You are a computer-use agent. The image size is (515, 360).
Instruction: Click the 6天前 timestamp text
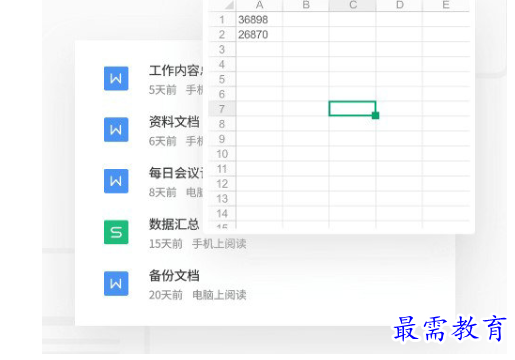point(163,141)
